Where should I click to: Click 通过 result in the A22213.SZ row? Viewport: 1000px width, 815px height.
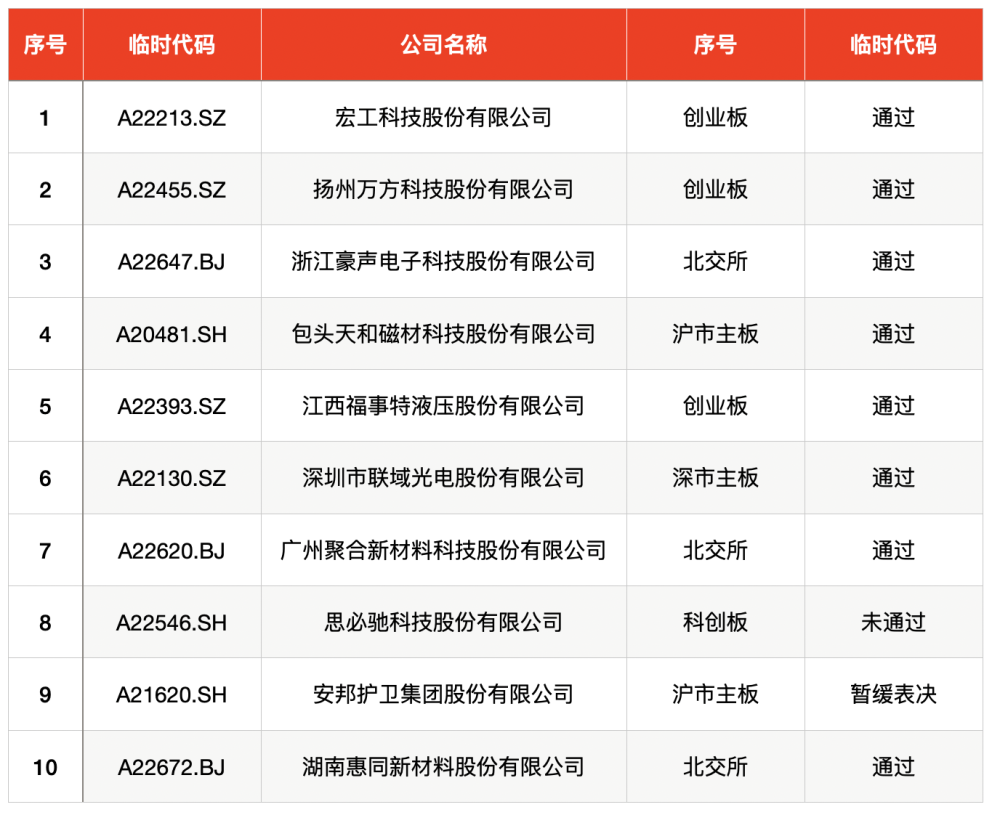893,117
